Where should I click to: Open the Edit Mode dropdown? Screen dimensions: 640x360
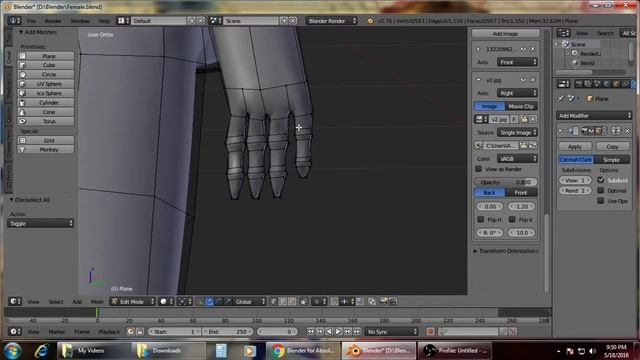pos(133,302)
